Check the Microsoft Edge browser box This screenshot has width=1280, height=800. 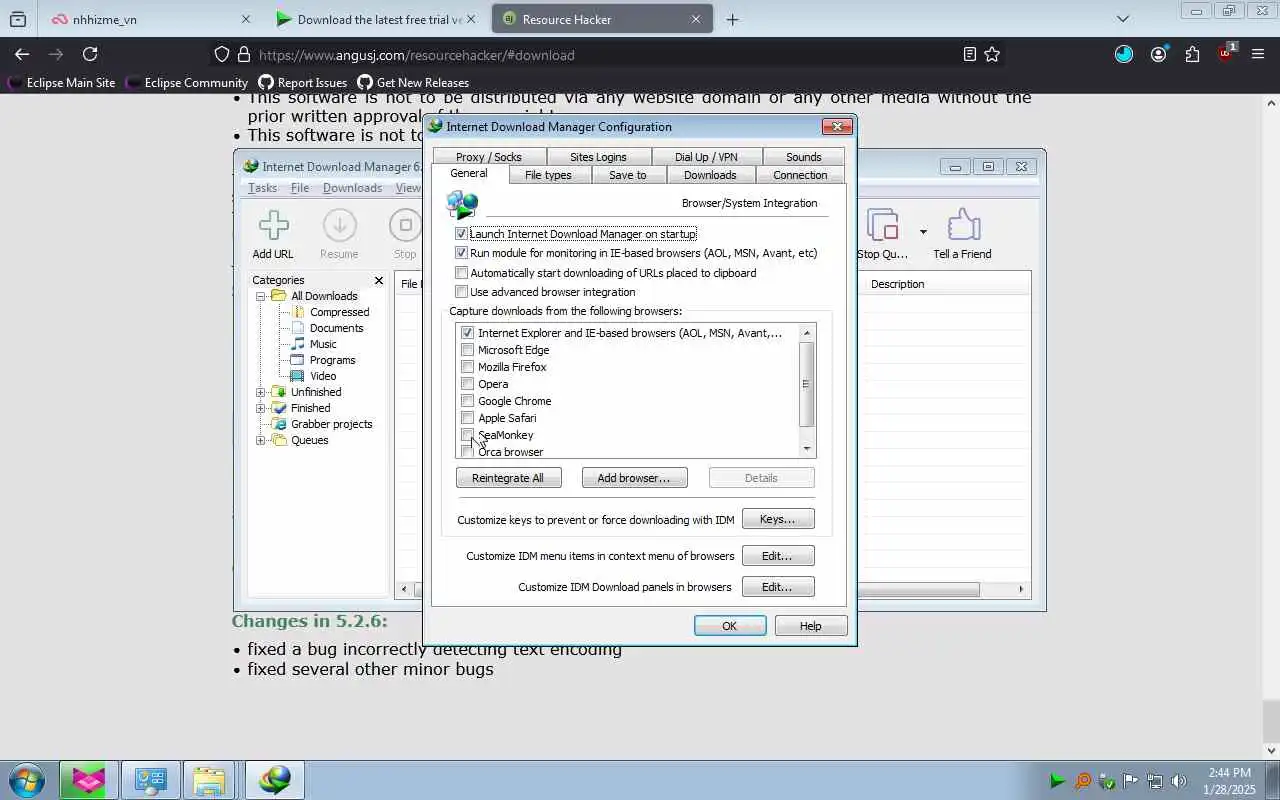(x=467, y=350)
